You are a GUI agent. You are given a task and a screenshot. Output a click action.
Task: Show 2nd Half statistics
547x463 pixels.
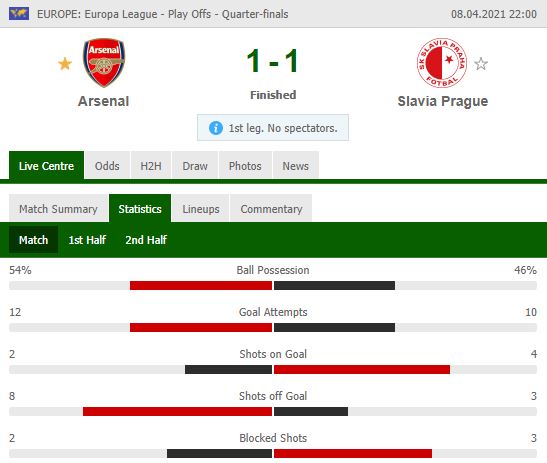pos(146,240)
